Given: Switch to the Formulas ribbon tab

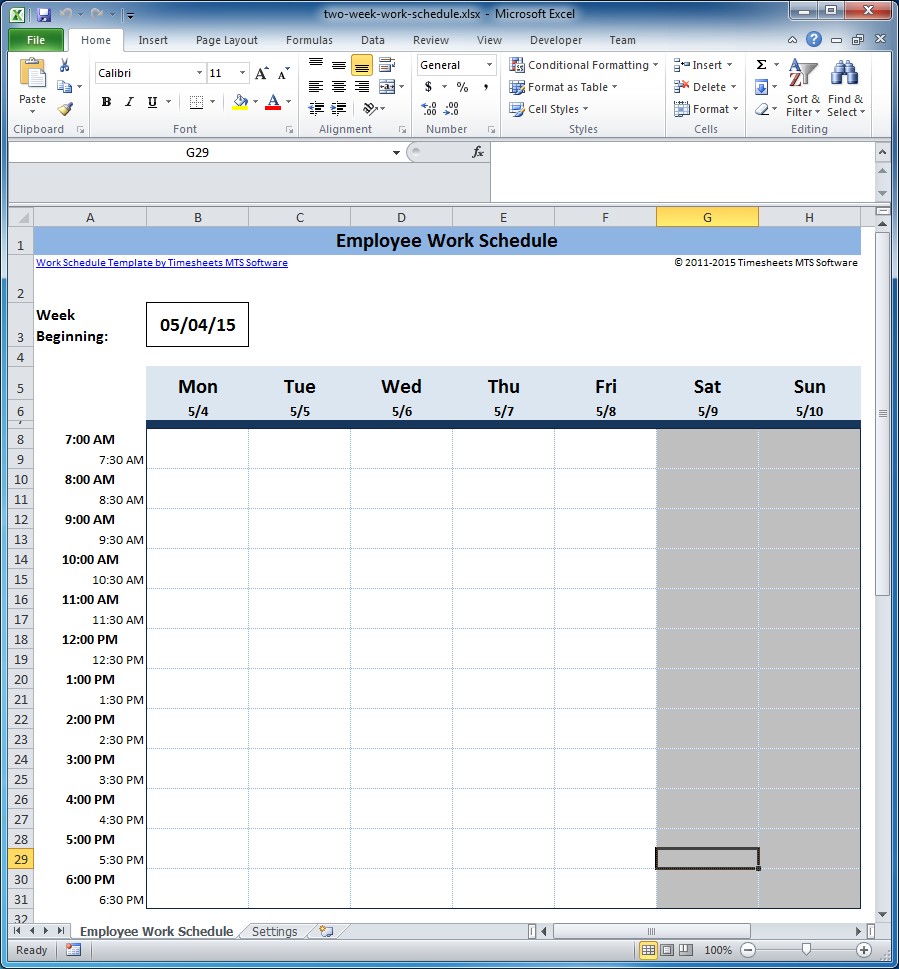Looking at the screenshot, I should click(309, 40).
